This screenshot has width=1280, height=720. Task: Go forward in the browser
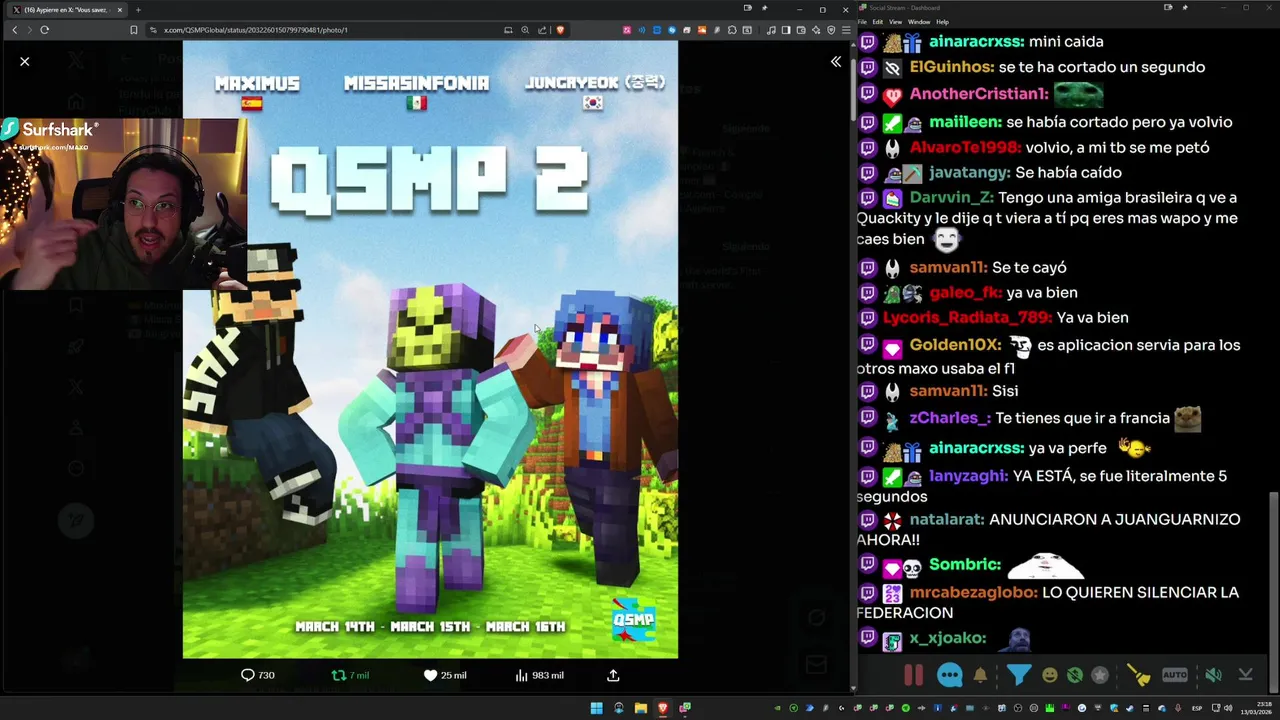click(28, 30)
